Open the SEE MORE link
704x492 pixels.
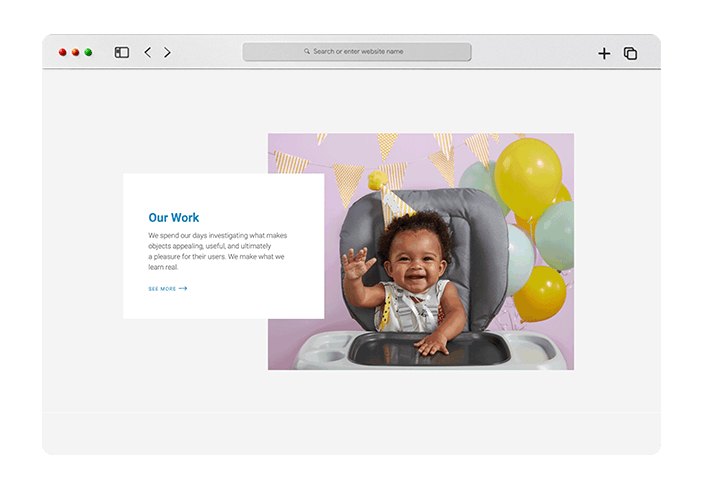tap(162, 288)
